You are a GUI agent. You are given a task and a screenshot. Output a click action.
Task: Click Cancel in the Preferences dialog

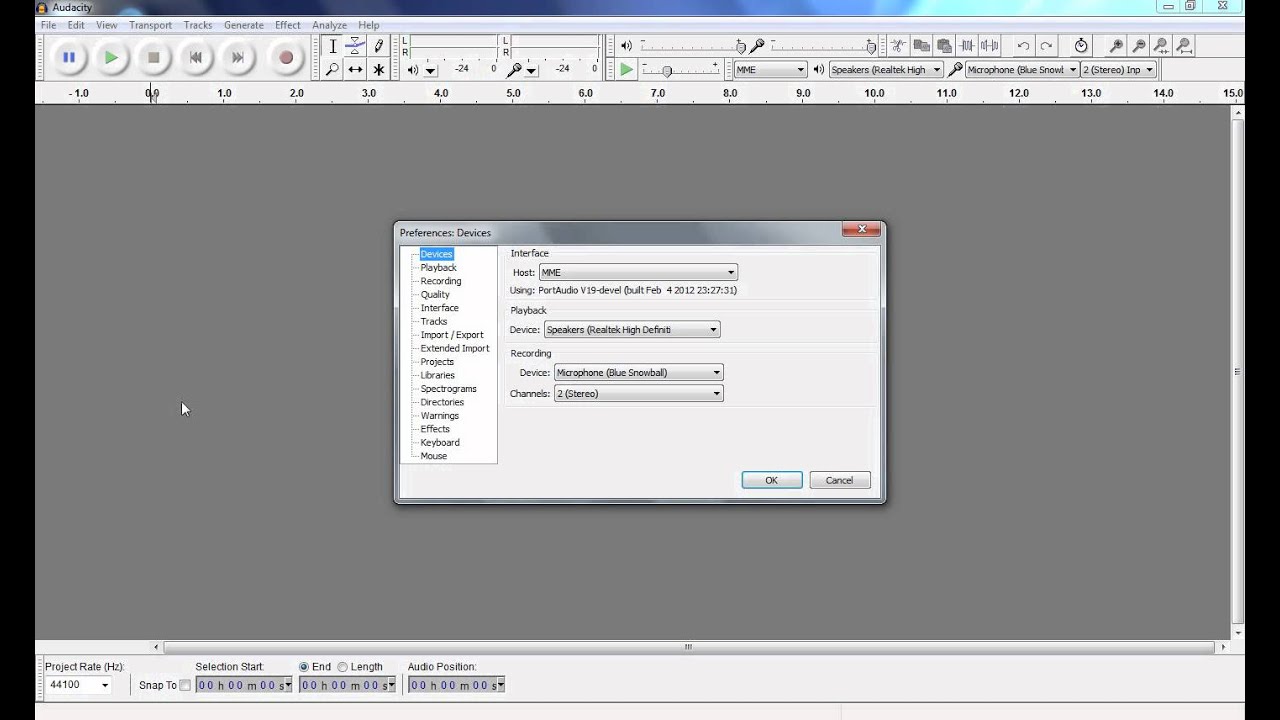pyautogui.click(x=839, y=480)
